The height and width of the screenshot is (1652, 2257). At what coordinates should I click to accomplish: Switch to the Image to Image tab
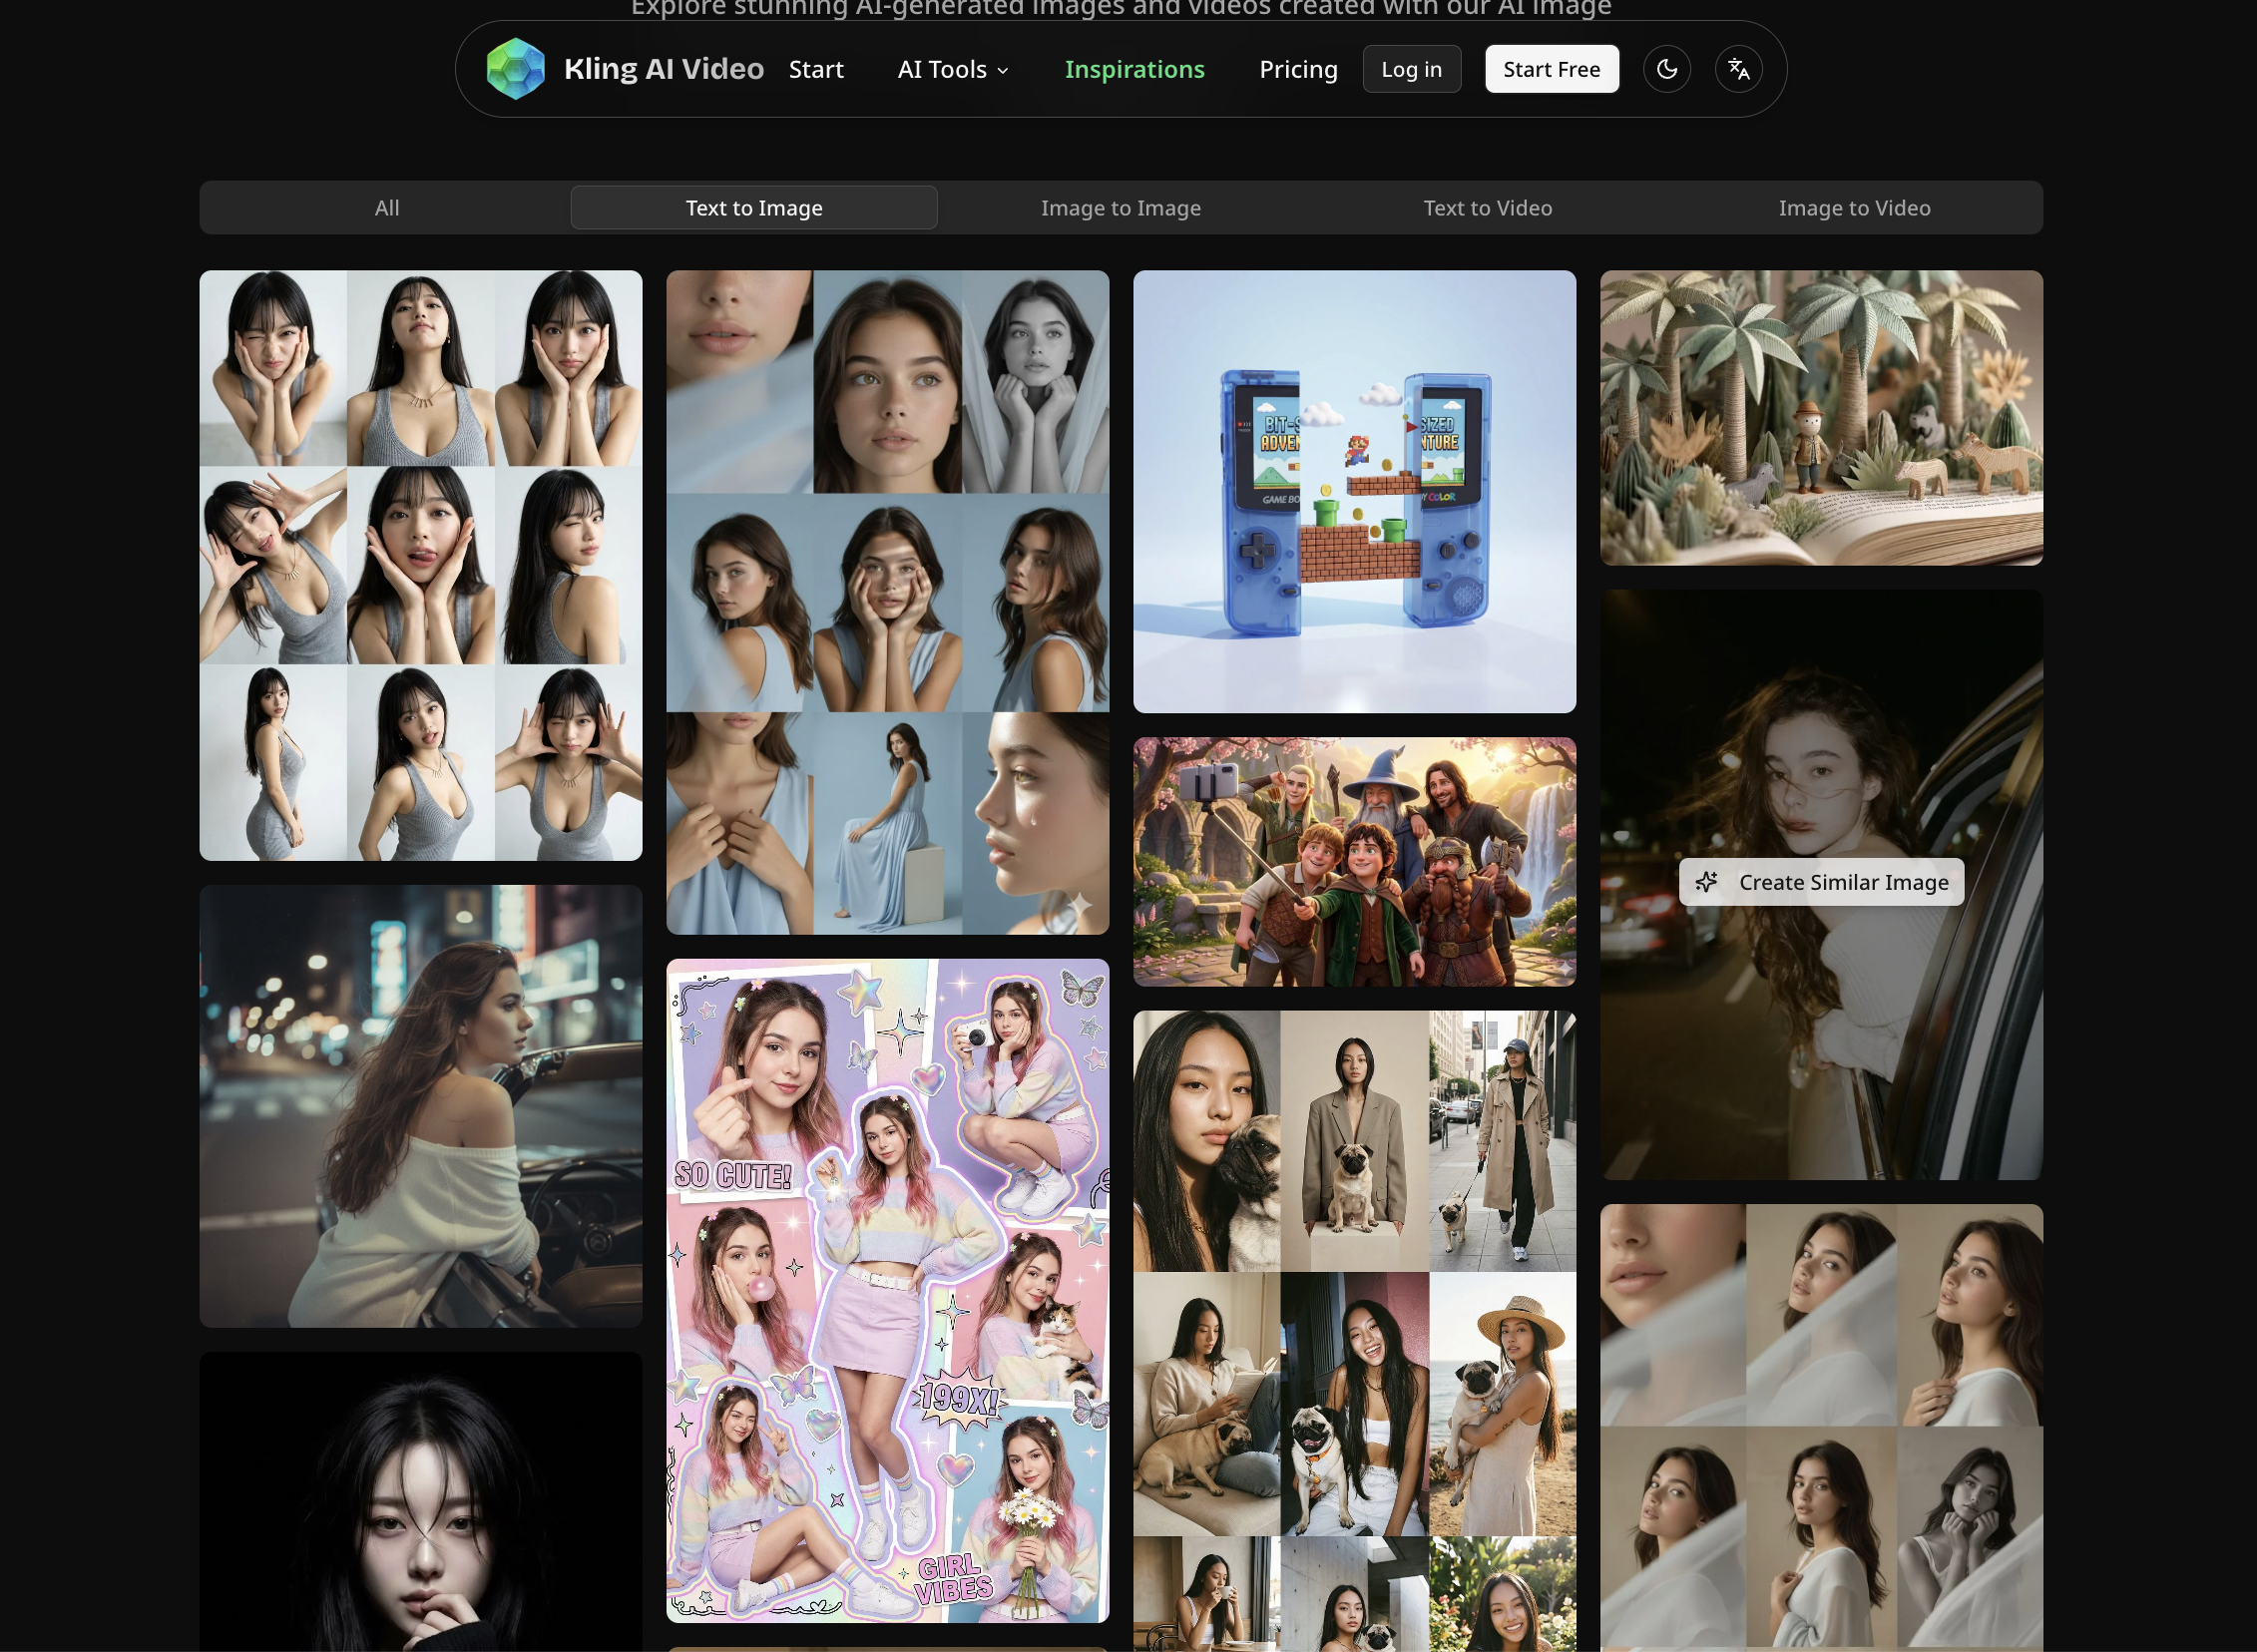(1120, 208)
